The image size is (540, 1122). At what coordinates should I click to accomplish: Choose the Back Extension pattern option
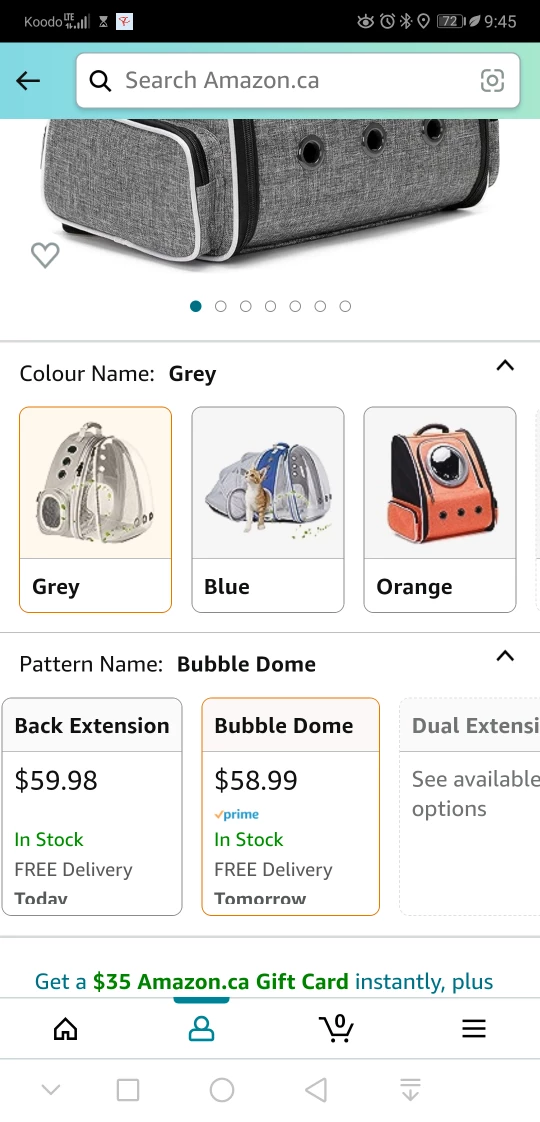(x=92, y=806)
